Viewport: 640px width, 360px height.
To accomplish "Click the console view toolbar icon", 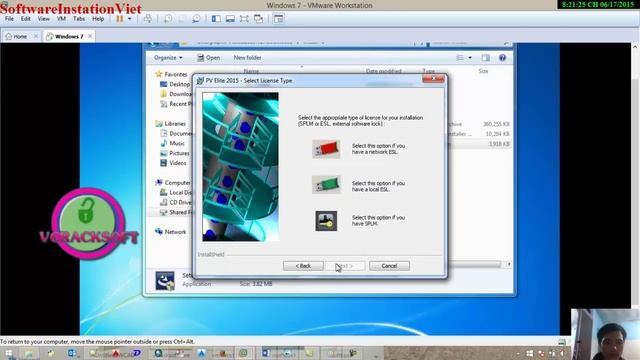I will coord(279,19).
